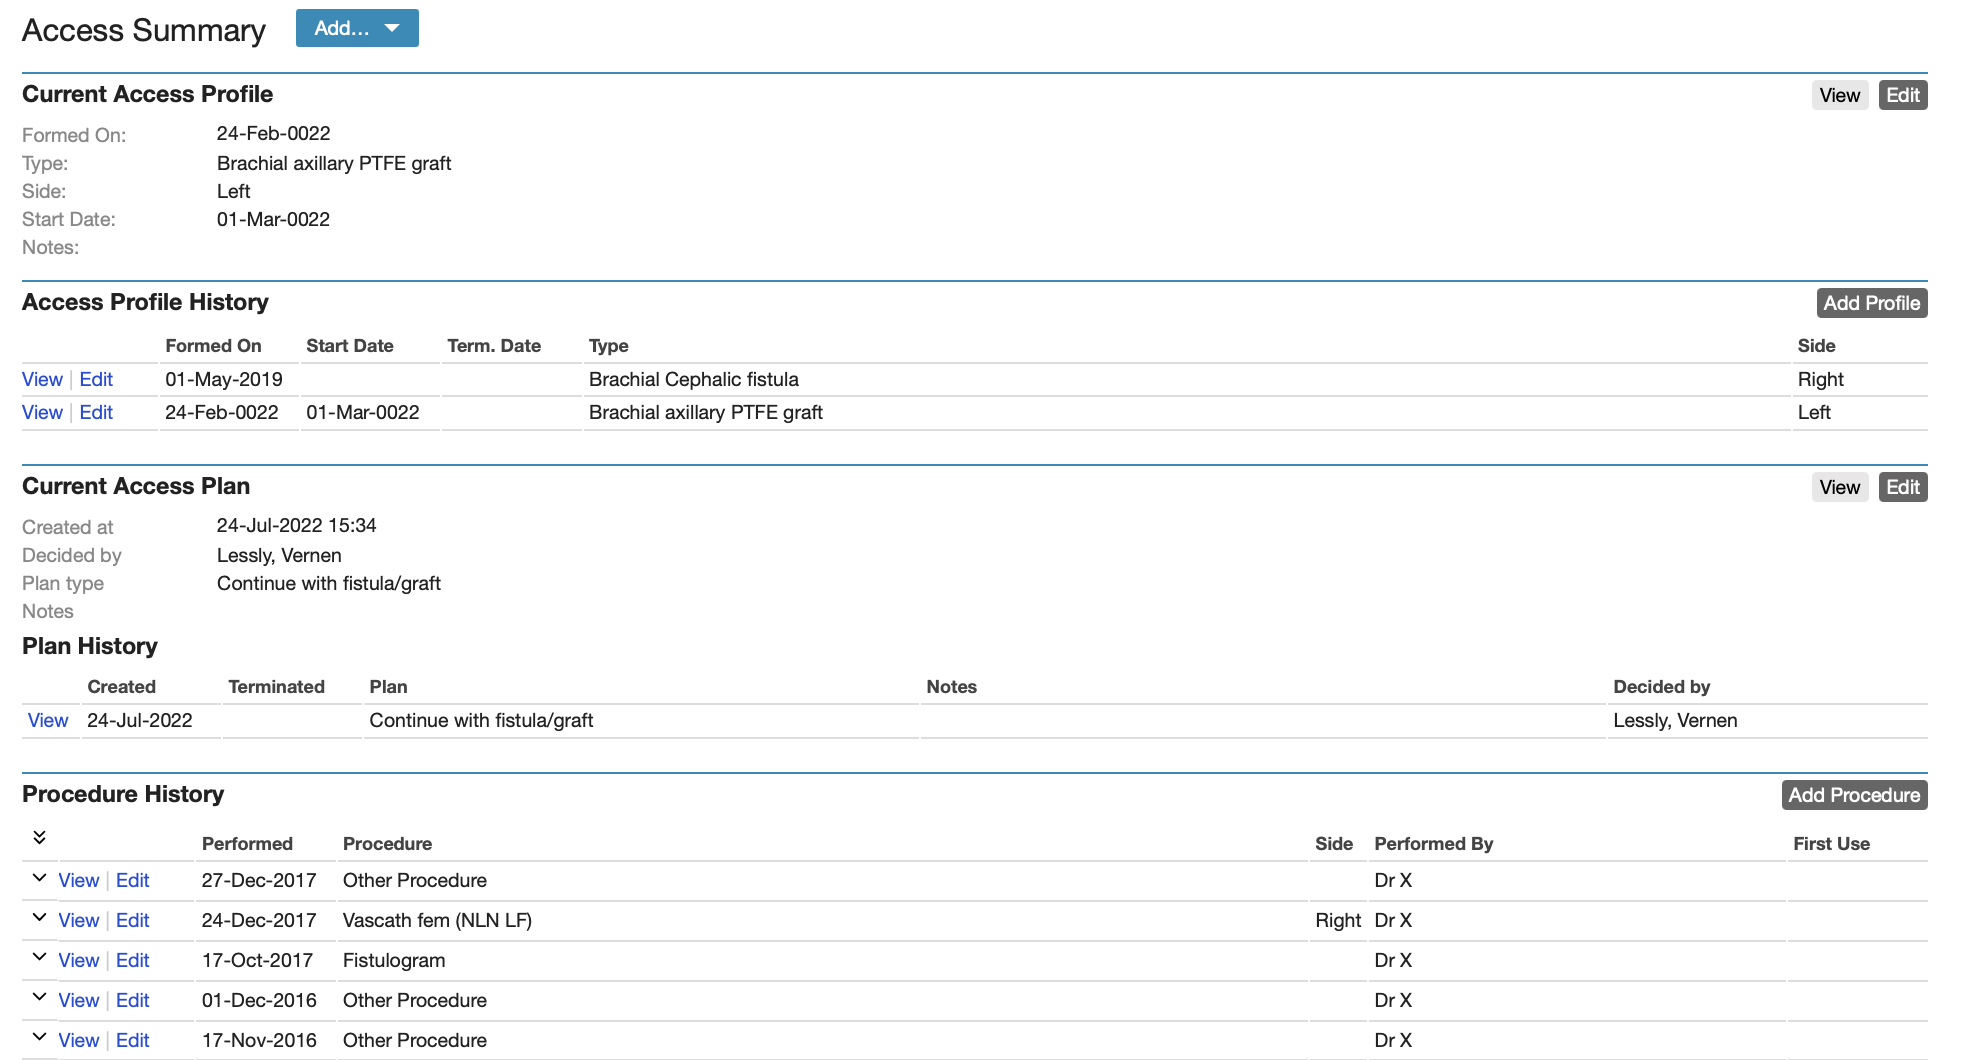
Task: Click the Add Profile button
Action: point(1871,302)
